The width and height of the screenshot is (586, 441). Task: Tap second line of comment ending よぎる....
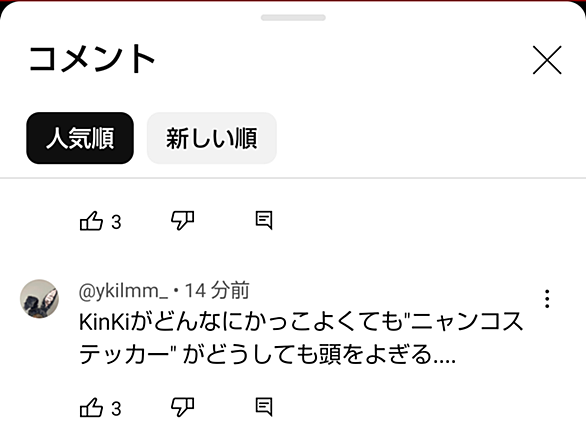[x=267, y=354]
